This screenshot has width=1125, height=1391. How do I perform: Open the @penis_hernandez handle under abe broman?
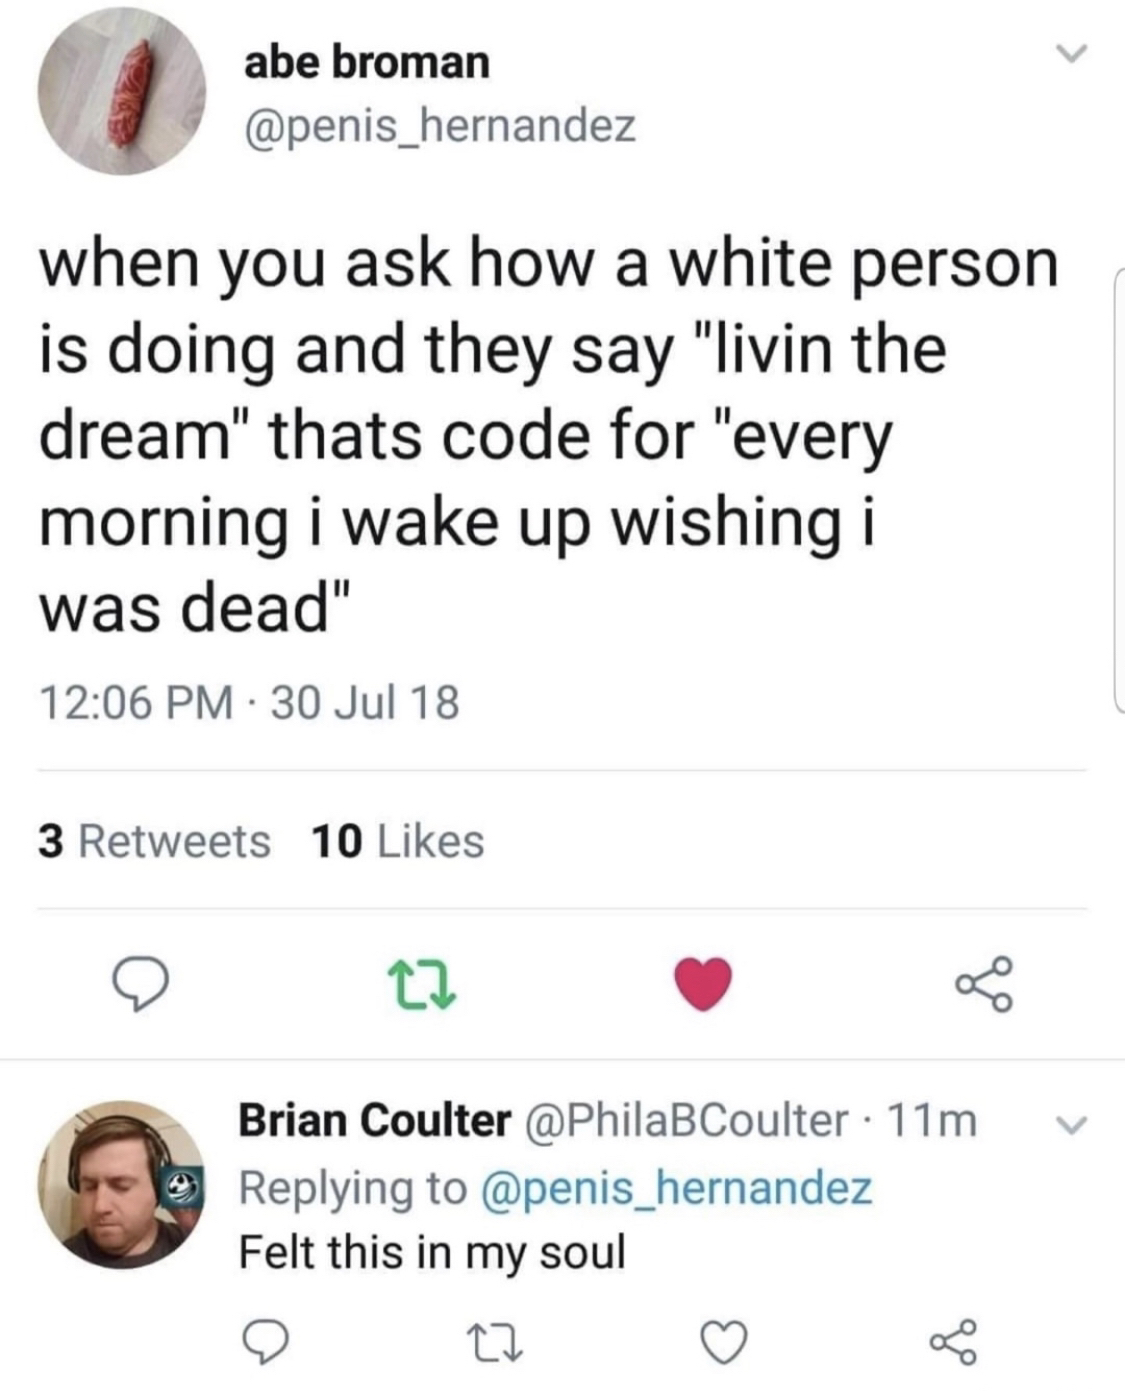[x=440, y=126]
